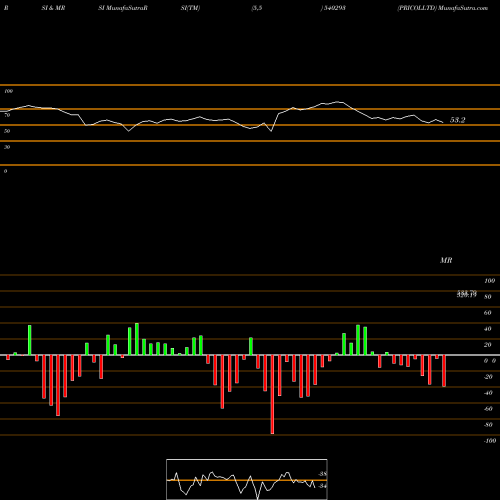The height and width of the screenshot is (500, 500).
Task: Click the 549293 text in header
Action: coord(334,8)
